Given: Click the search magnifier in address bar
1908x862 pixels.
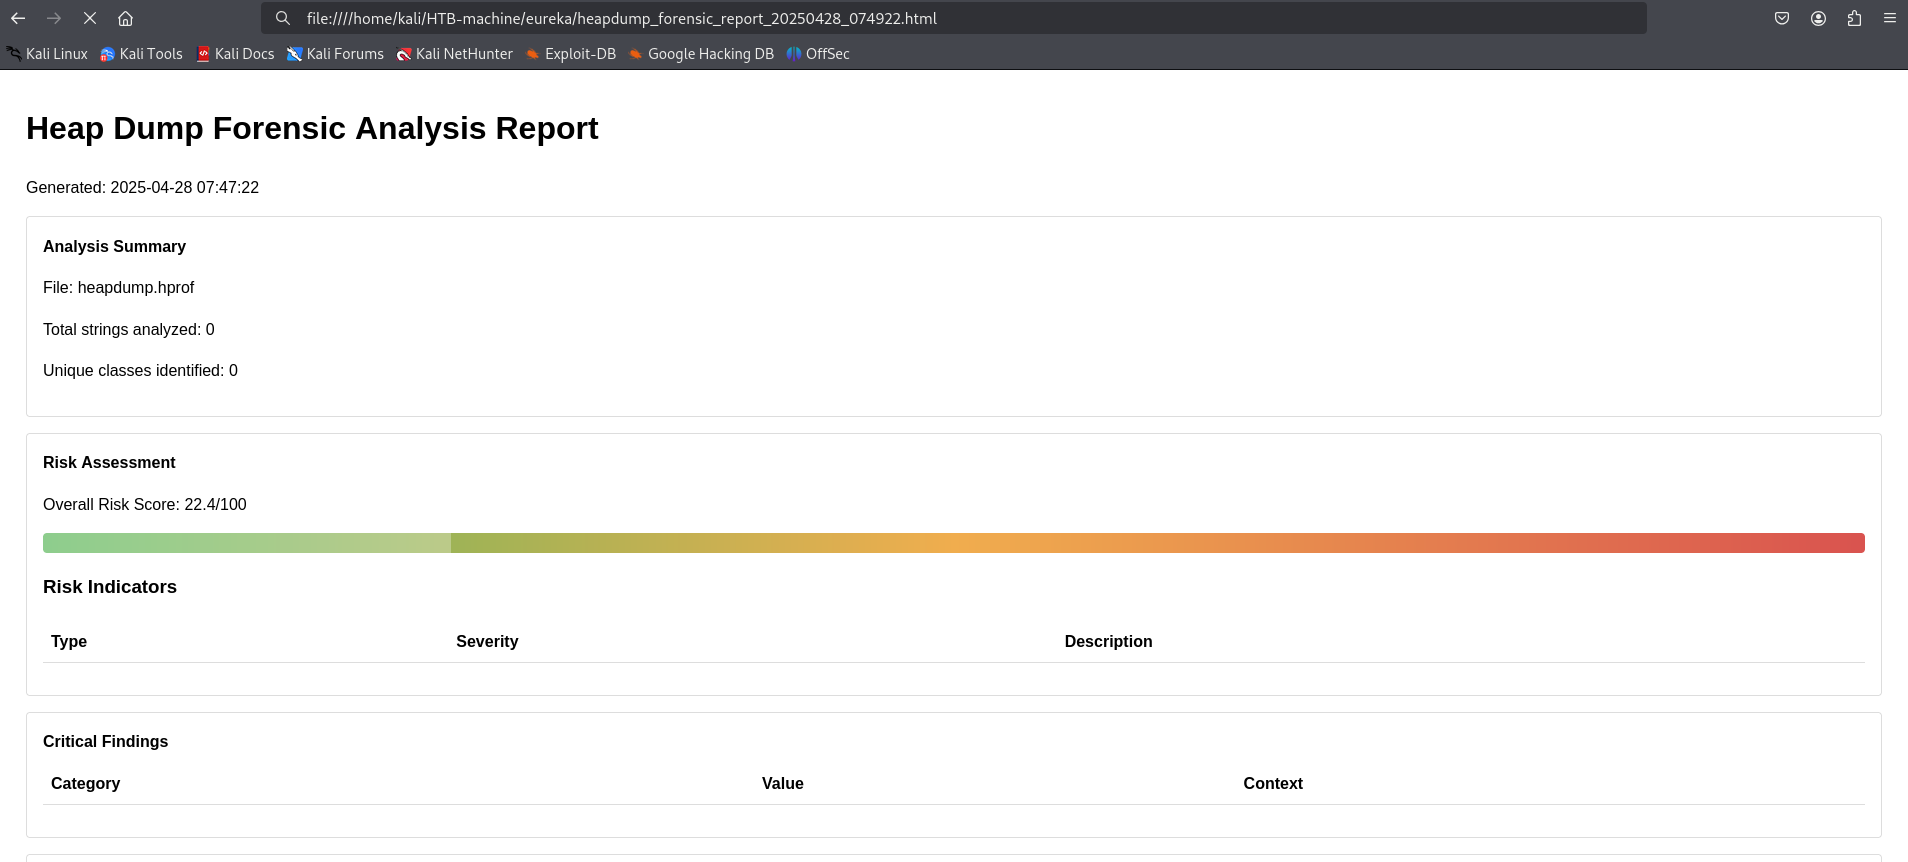Looking at the screenshot, I should [283, 18].
